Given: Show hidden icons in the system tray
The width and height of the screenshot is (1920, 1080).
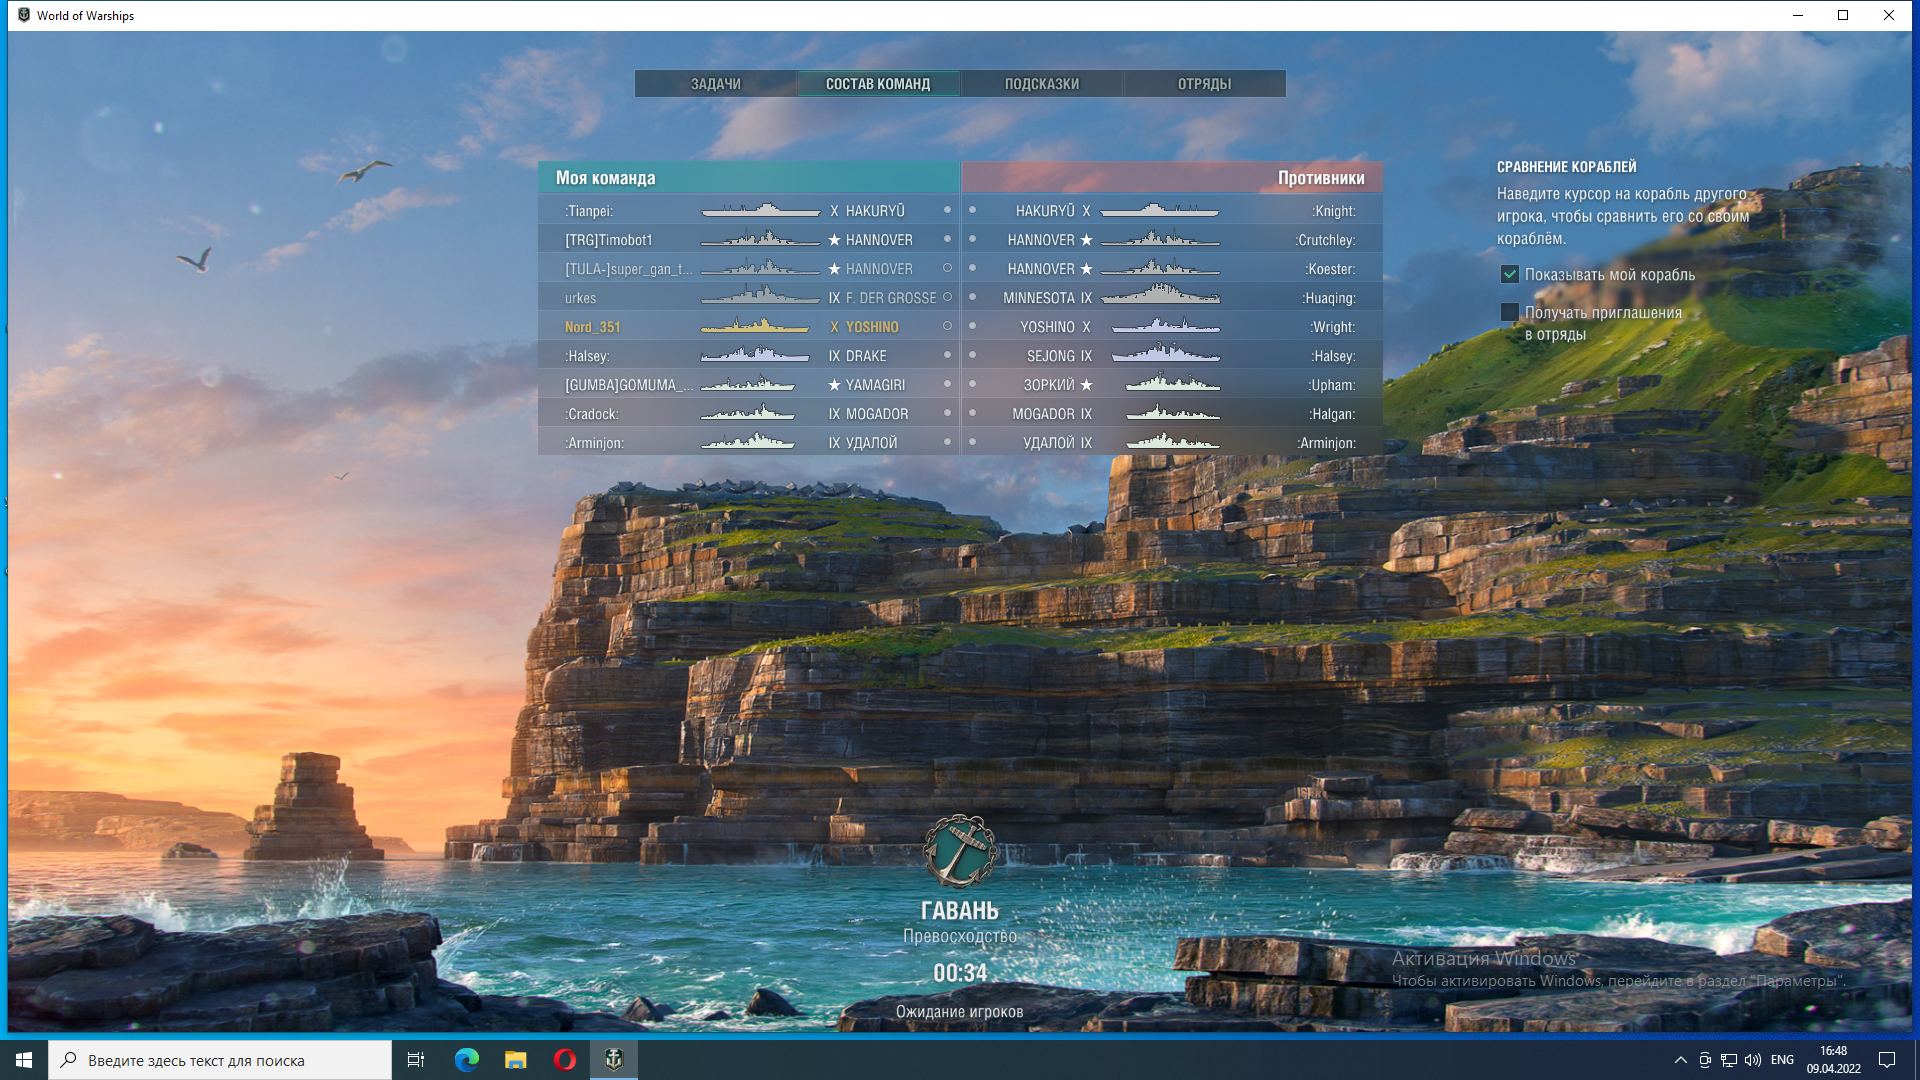Looking at the screenshot, I should (1680, 1060).
